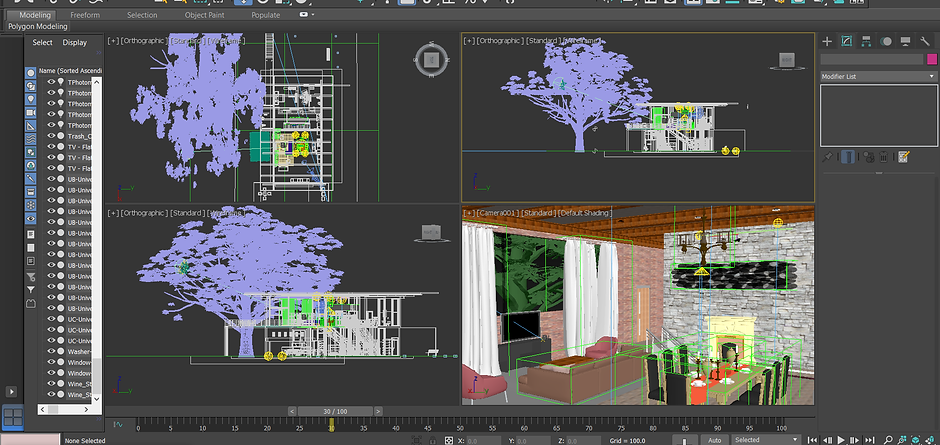Open the [Camera001] viewport view menu

497,213
